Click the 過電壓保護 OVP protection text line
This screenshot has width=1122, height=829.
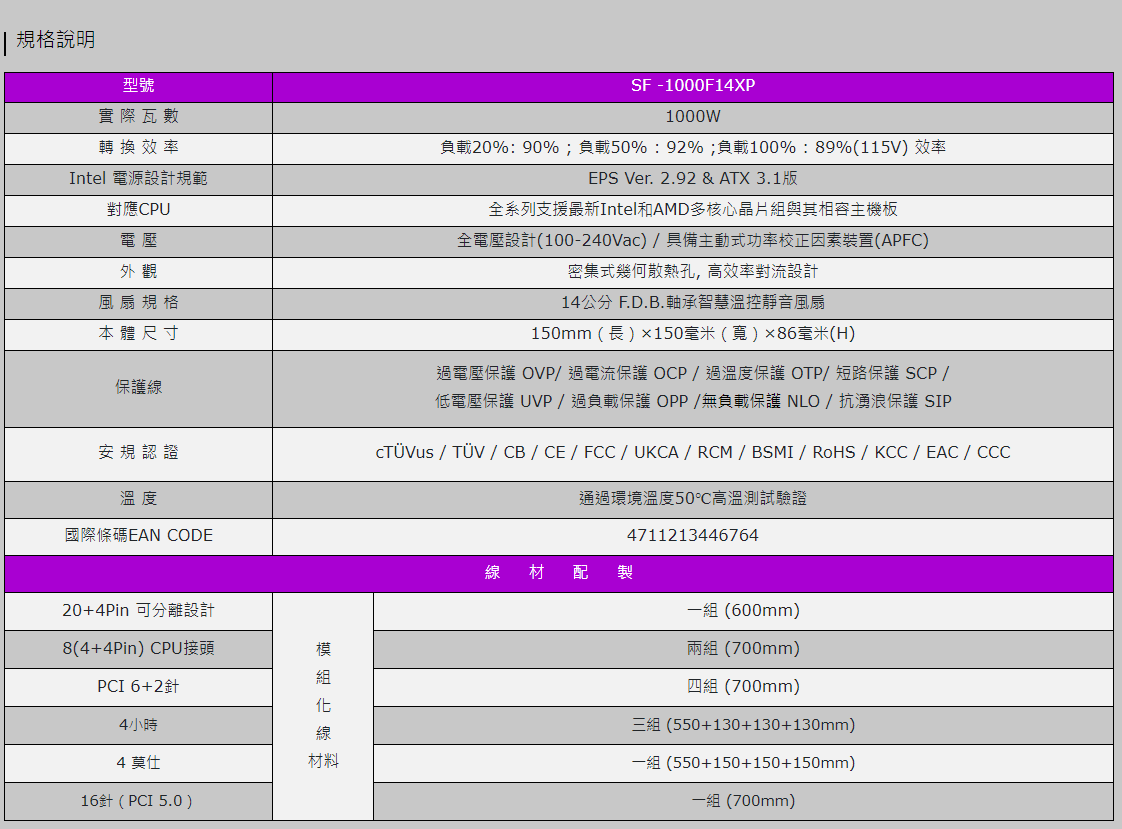[x=692, y=374]
